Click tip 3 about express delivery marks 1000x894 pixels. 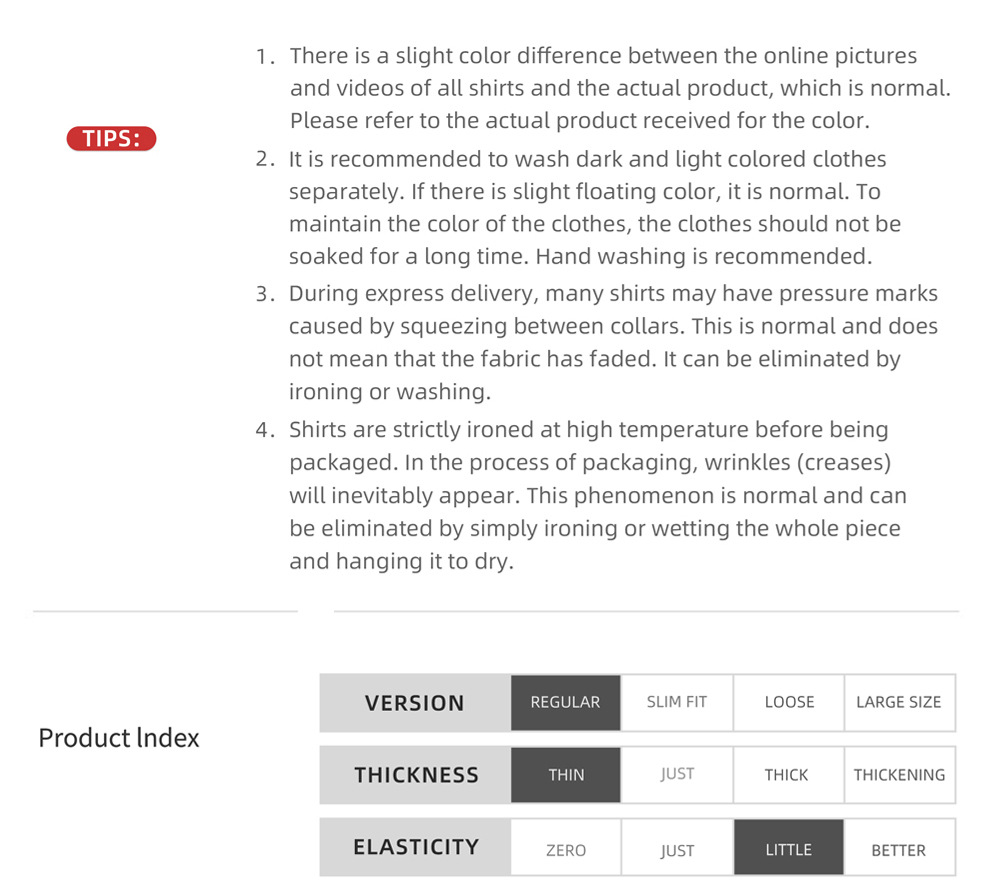click(x=597, y=342)
